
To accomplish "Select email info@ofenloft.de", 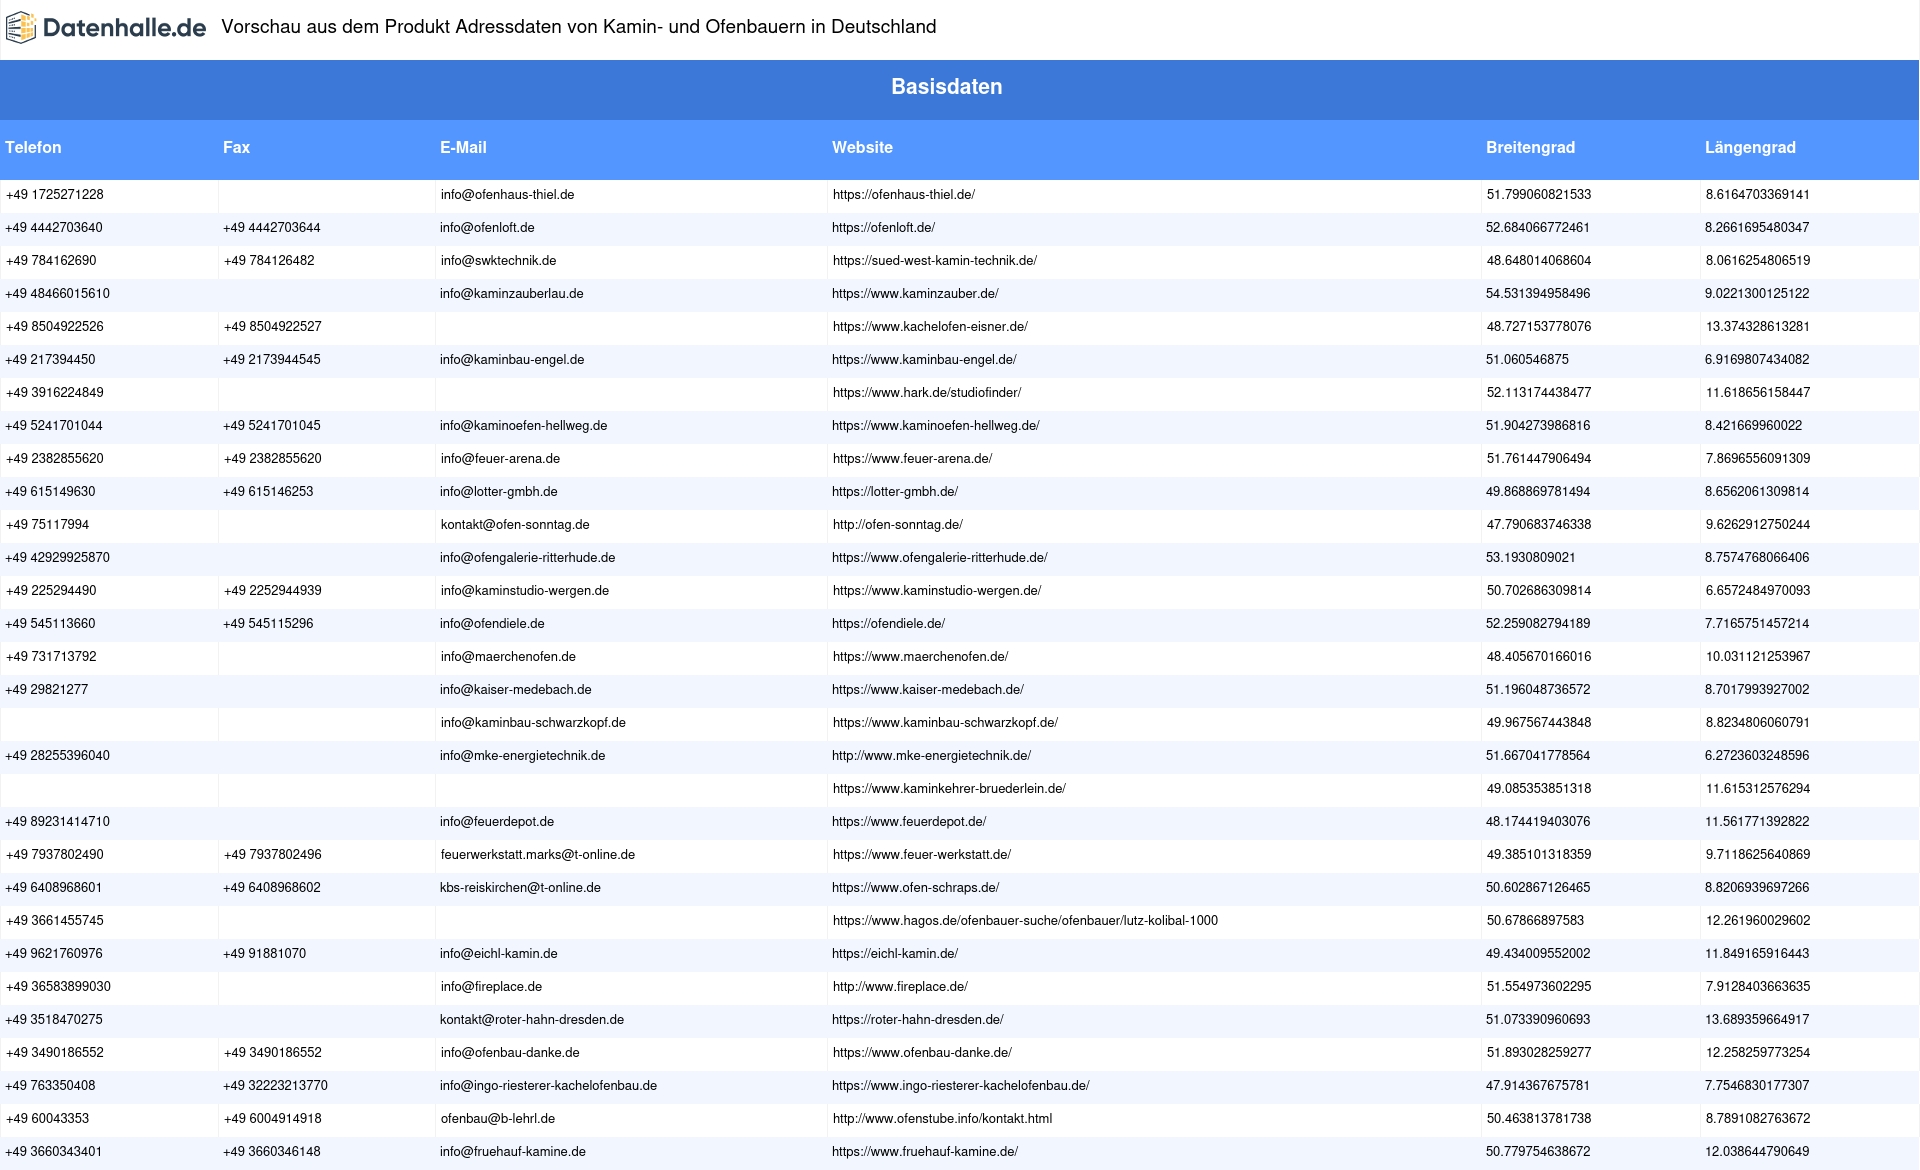I will click(x=487, y=228).
